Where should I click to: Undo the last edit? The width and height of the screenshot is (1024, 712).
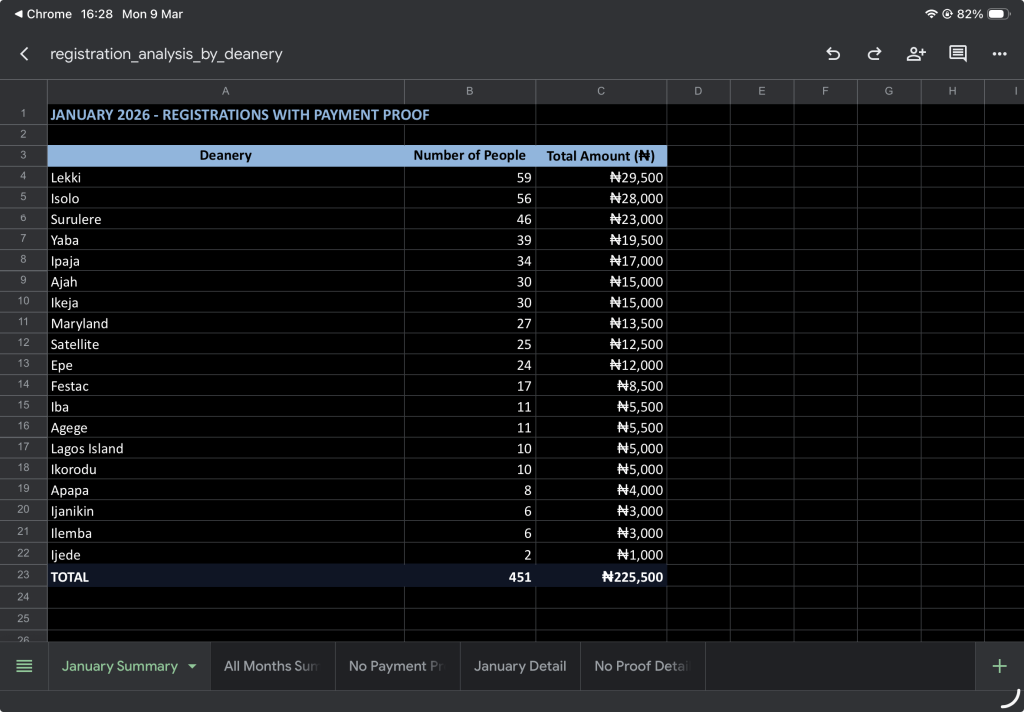coord(833,54)
